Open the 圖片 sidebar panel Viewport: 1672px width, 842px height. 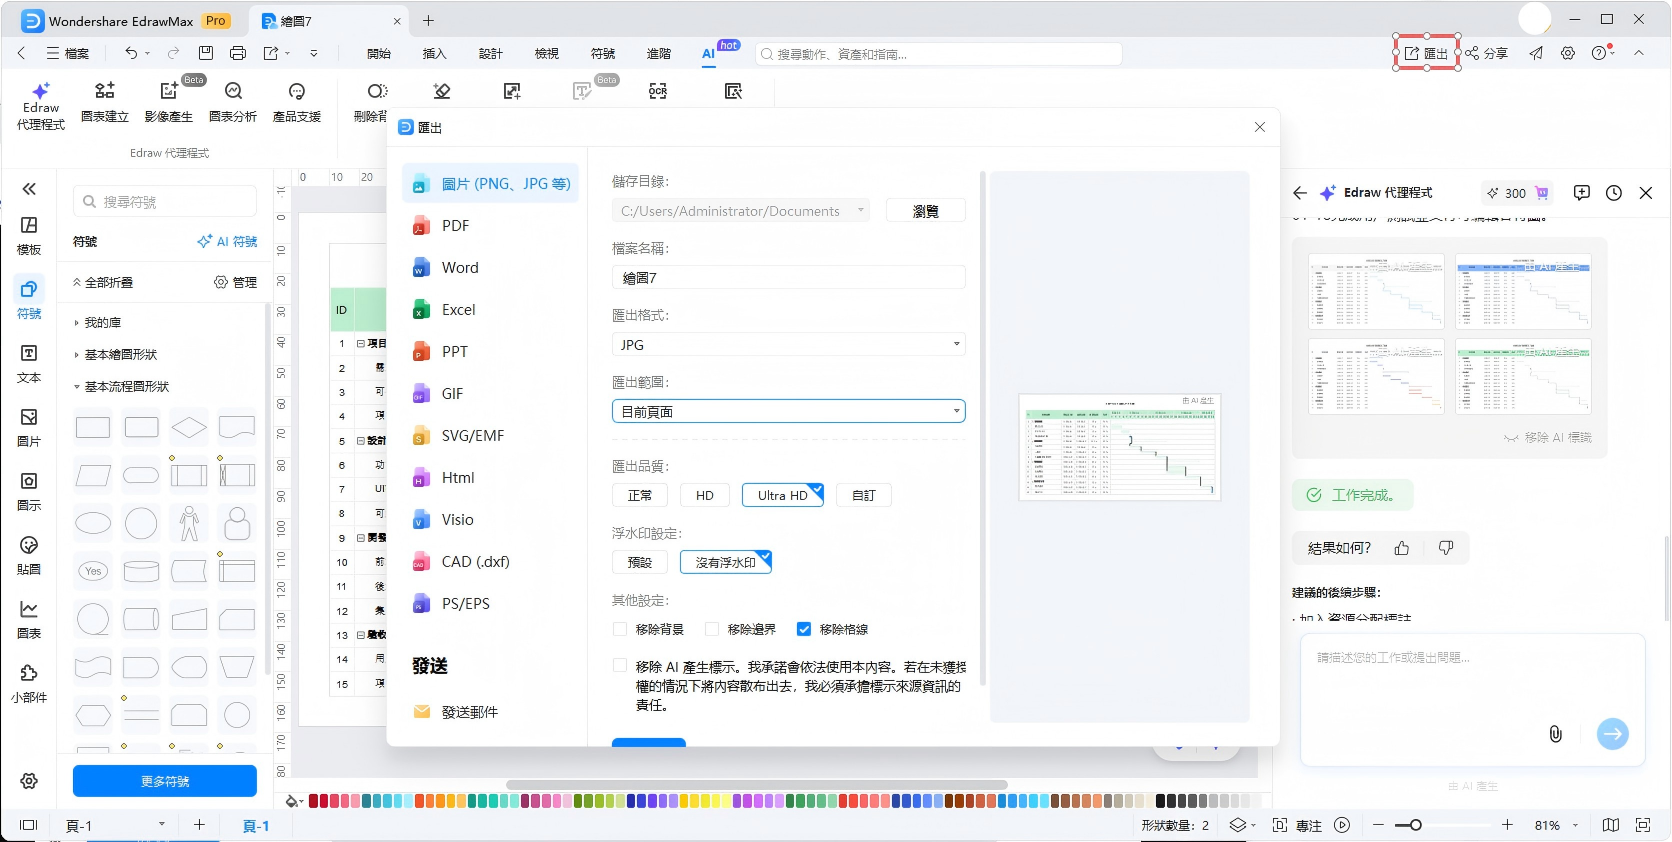coord(29,428)
